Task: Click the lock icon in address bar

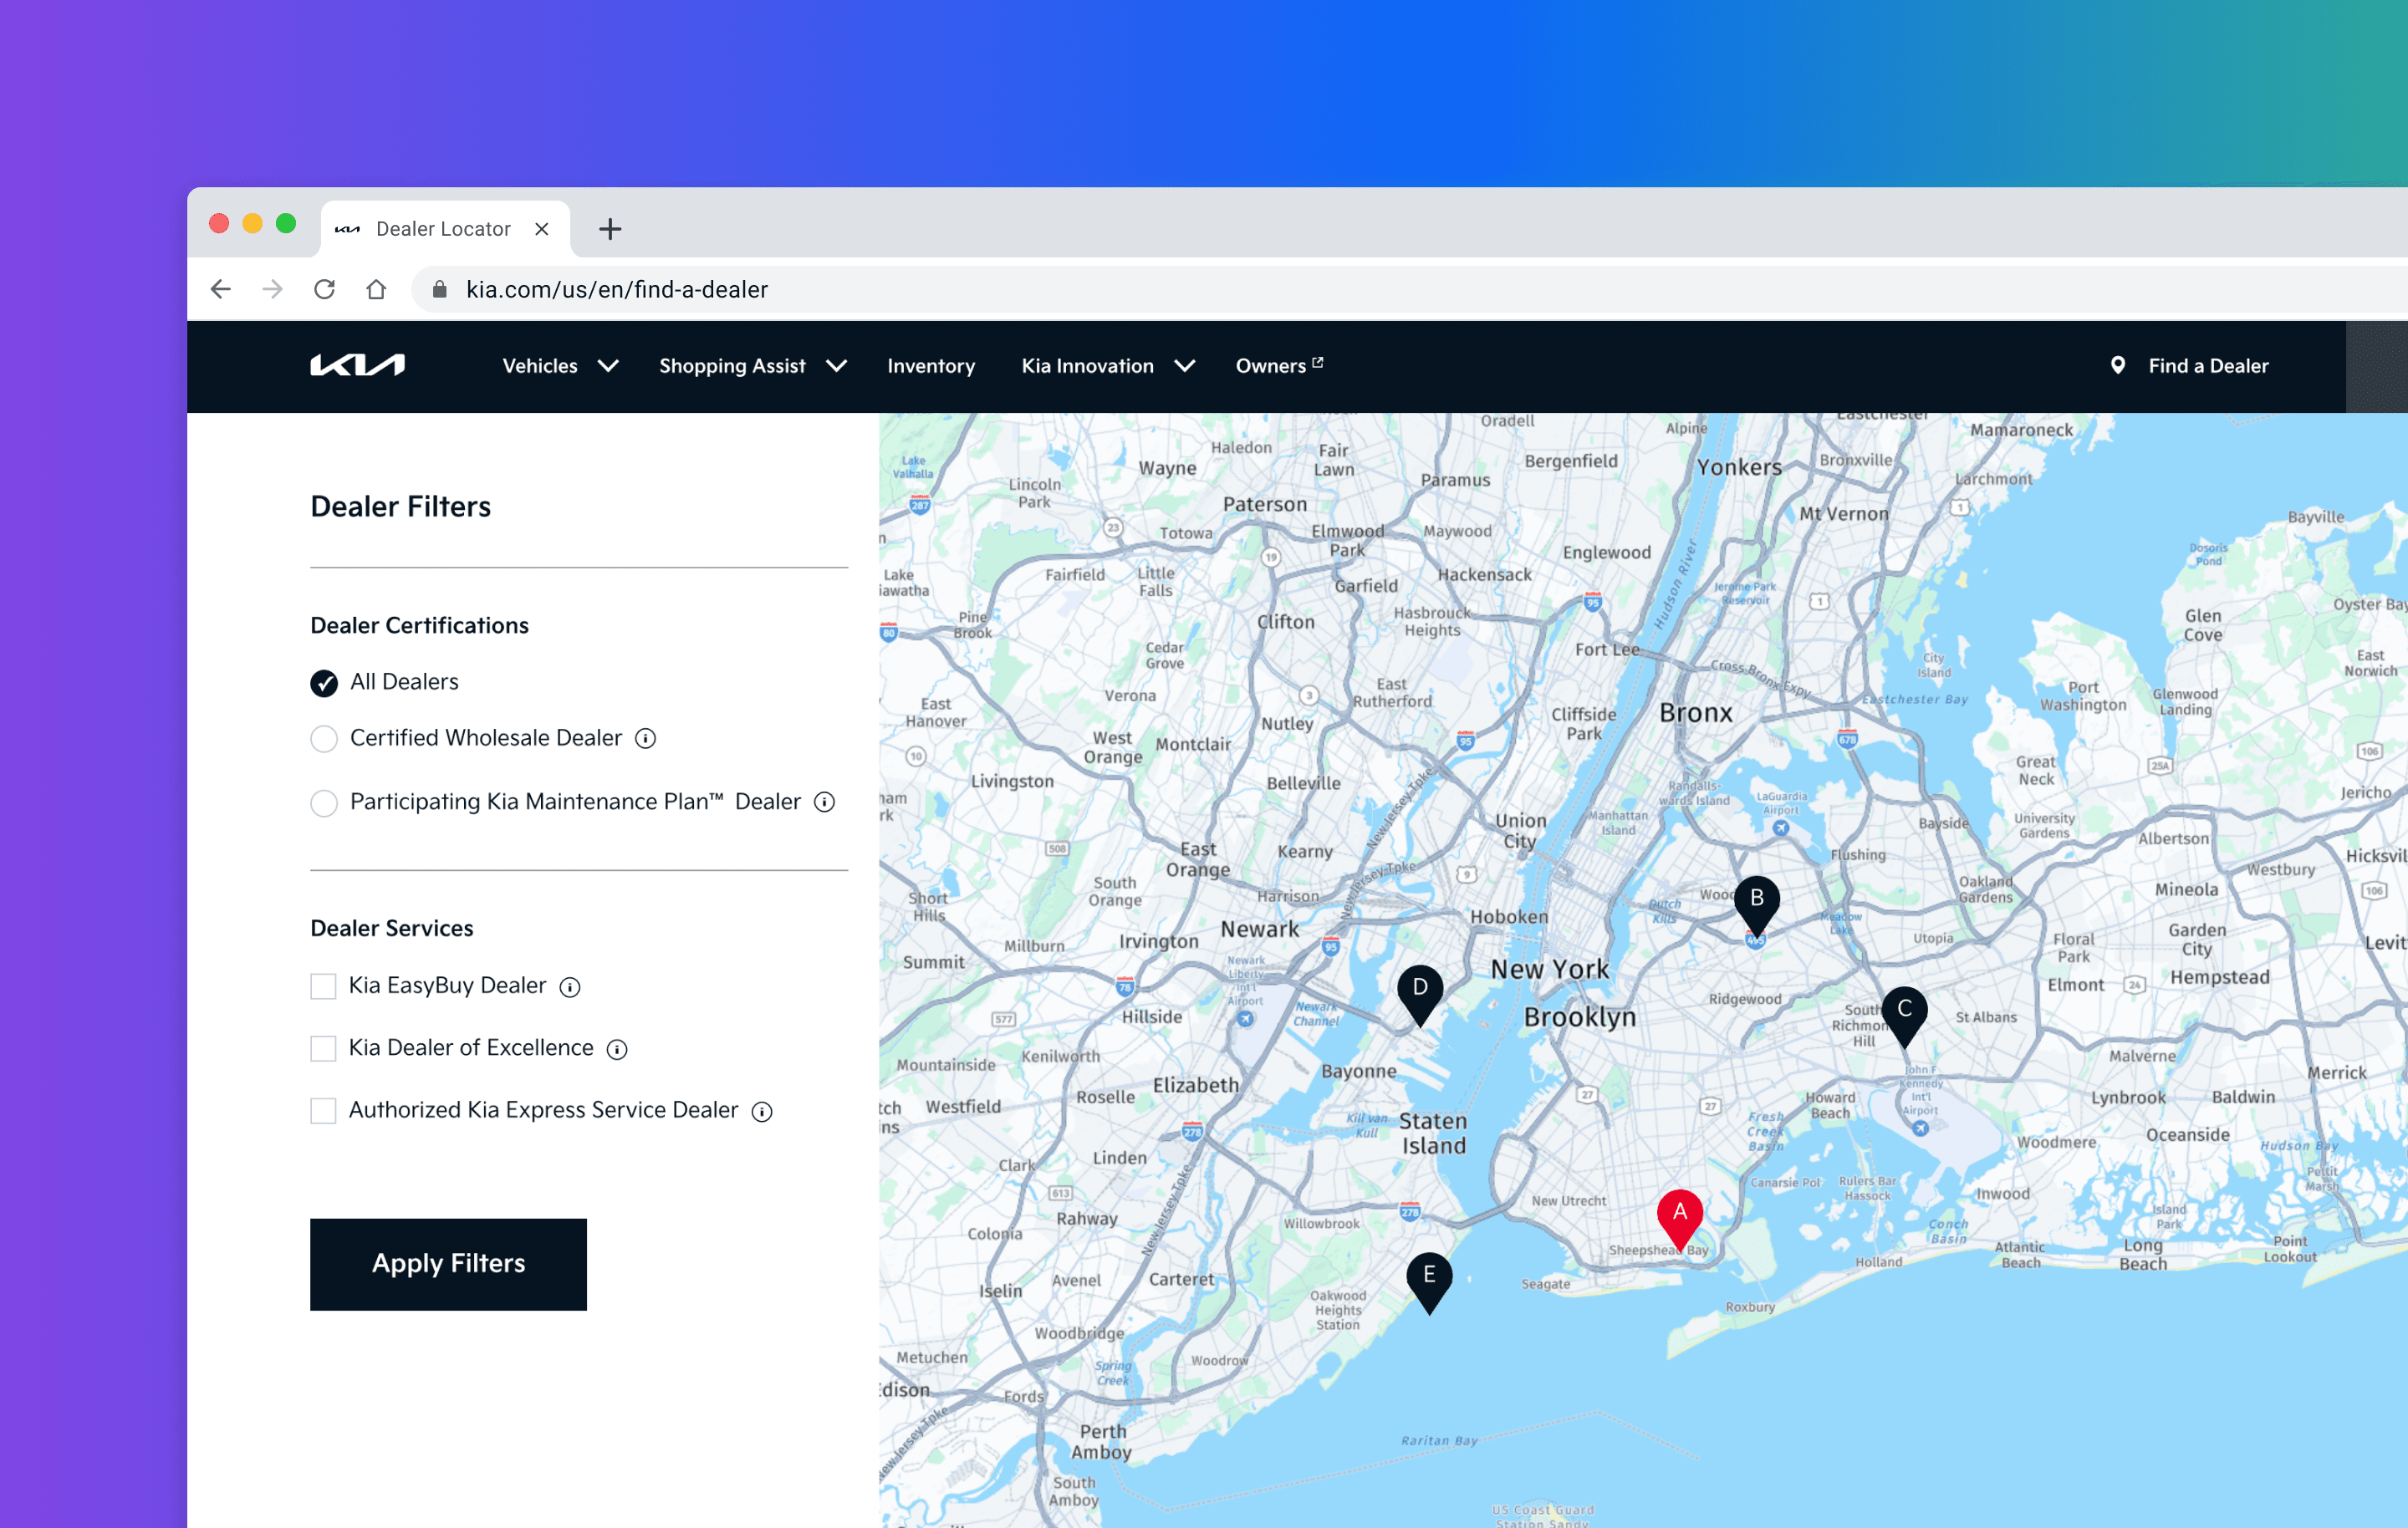Action: [439, 289]
